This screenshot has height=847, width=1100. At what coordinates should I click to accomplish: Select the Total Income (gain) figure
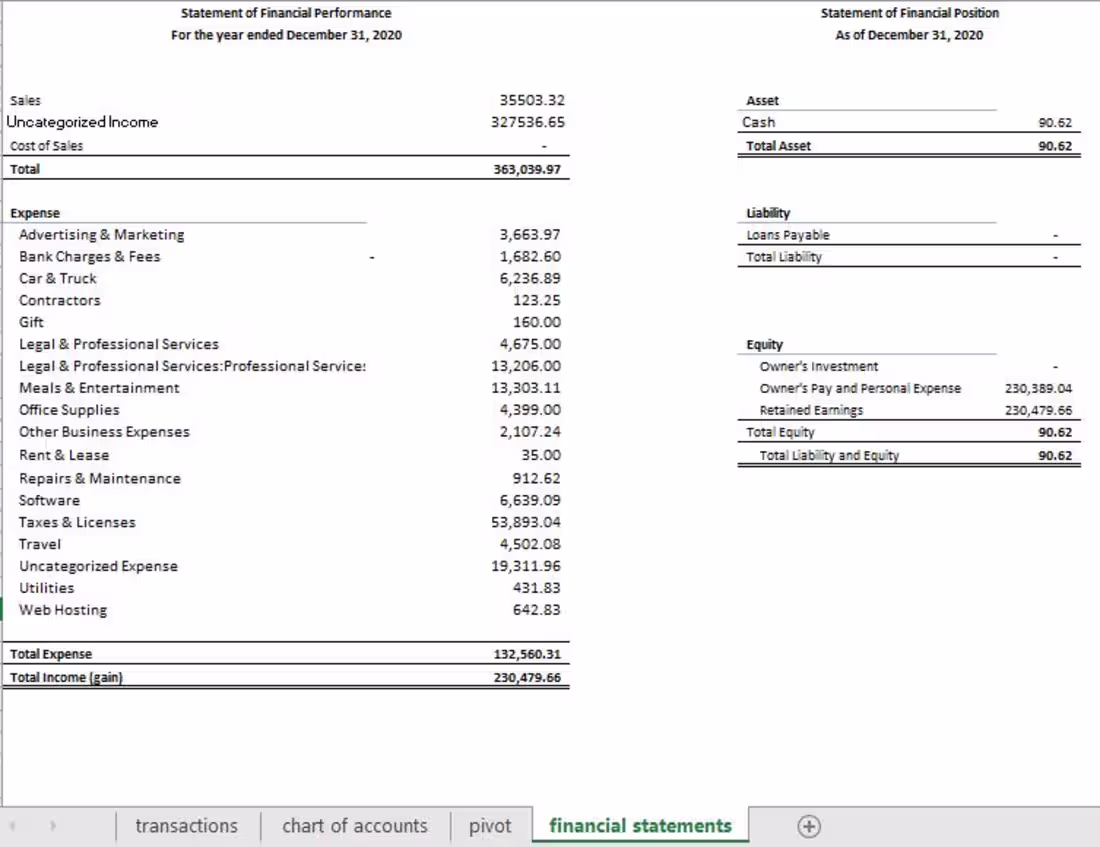pyautogui.click(x=530, y=677)
